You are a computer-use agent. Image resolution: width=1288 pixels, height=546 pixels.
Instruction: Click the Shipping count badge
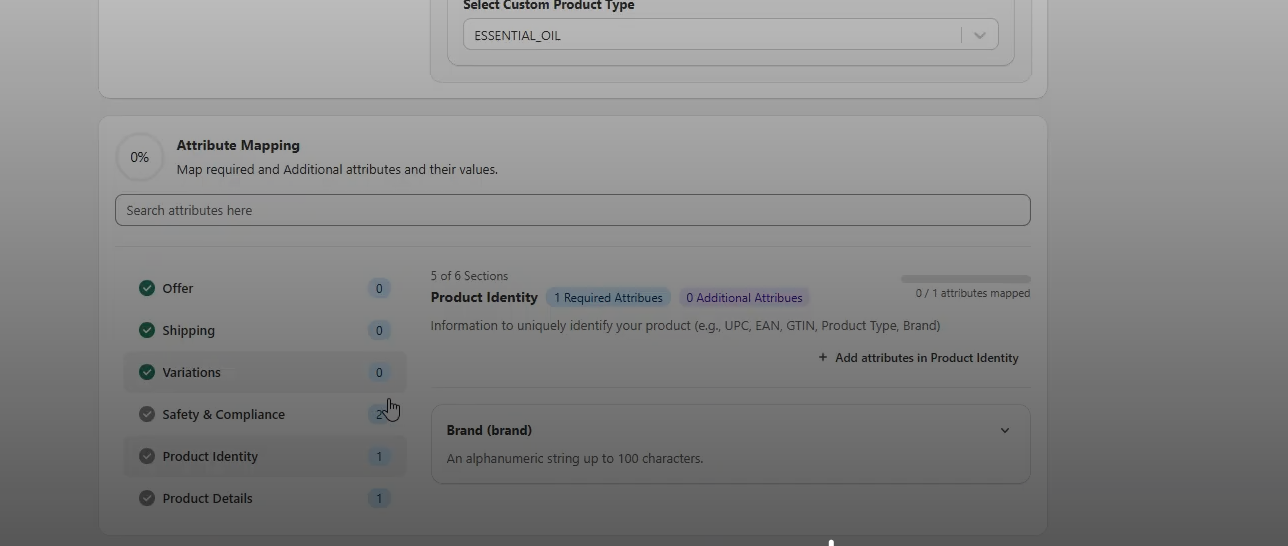[379, 330]
